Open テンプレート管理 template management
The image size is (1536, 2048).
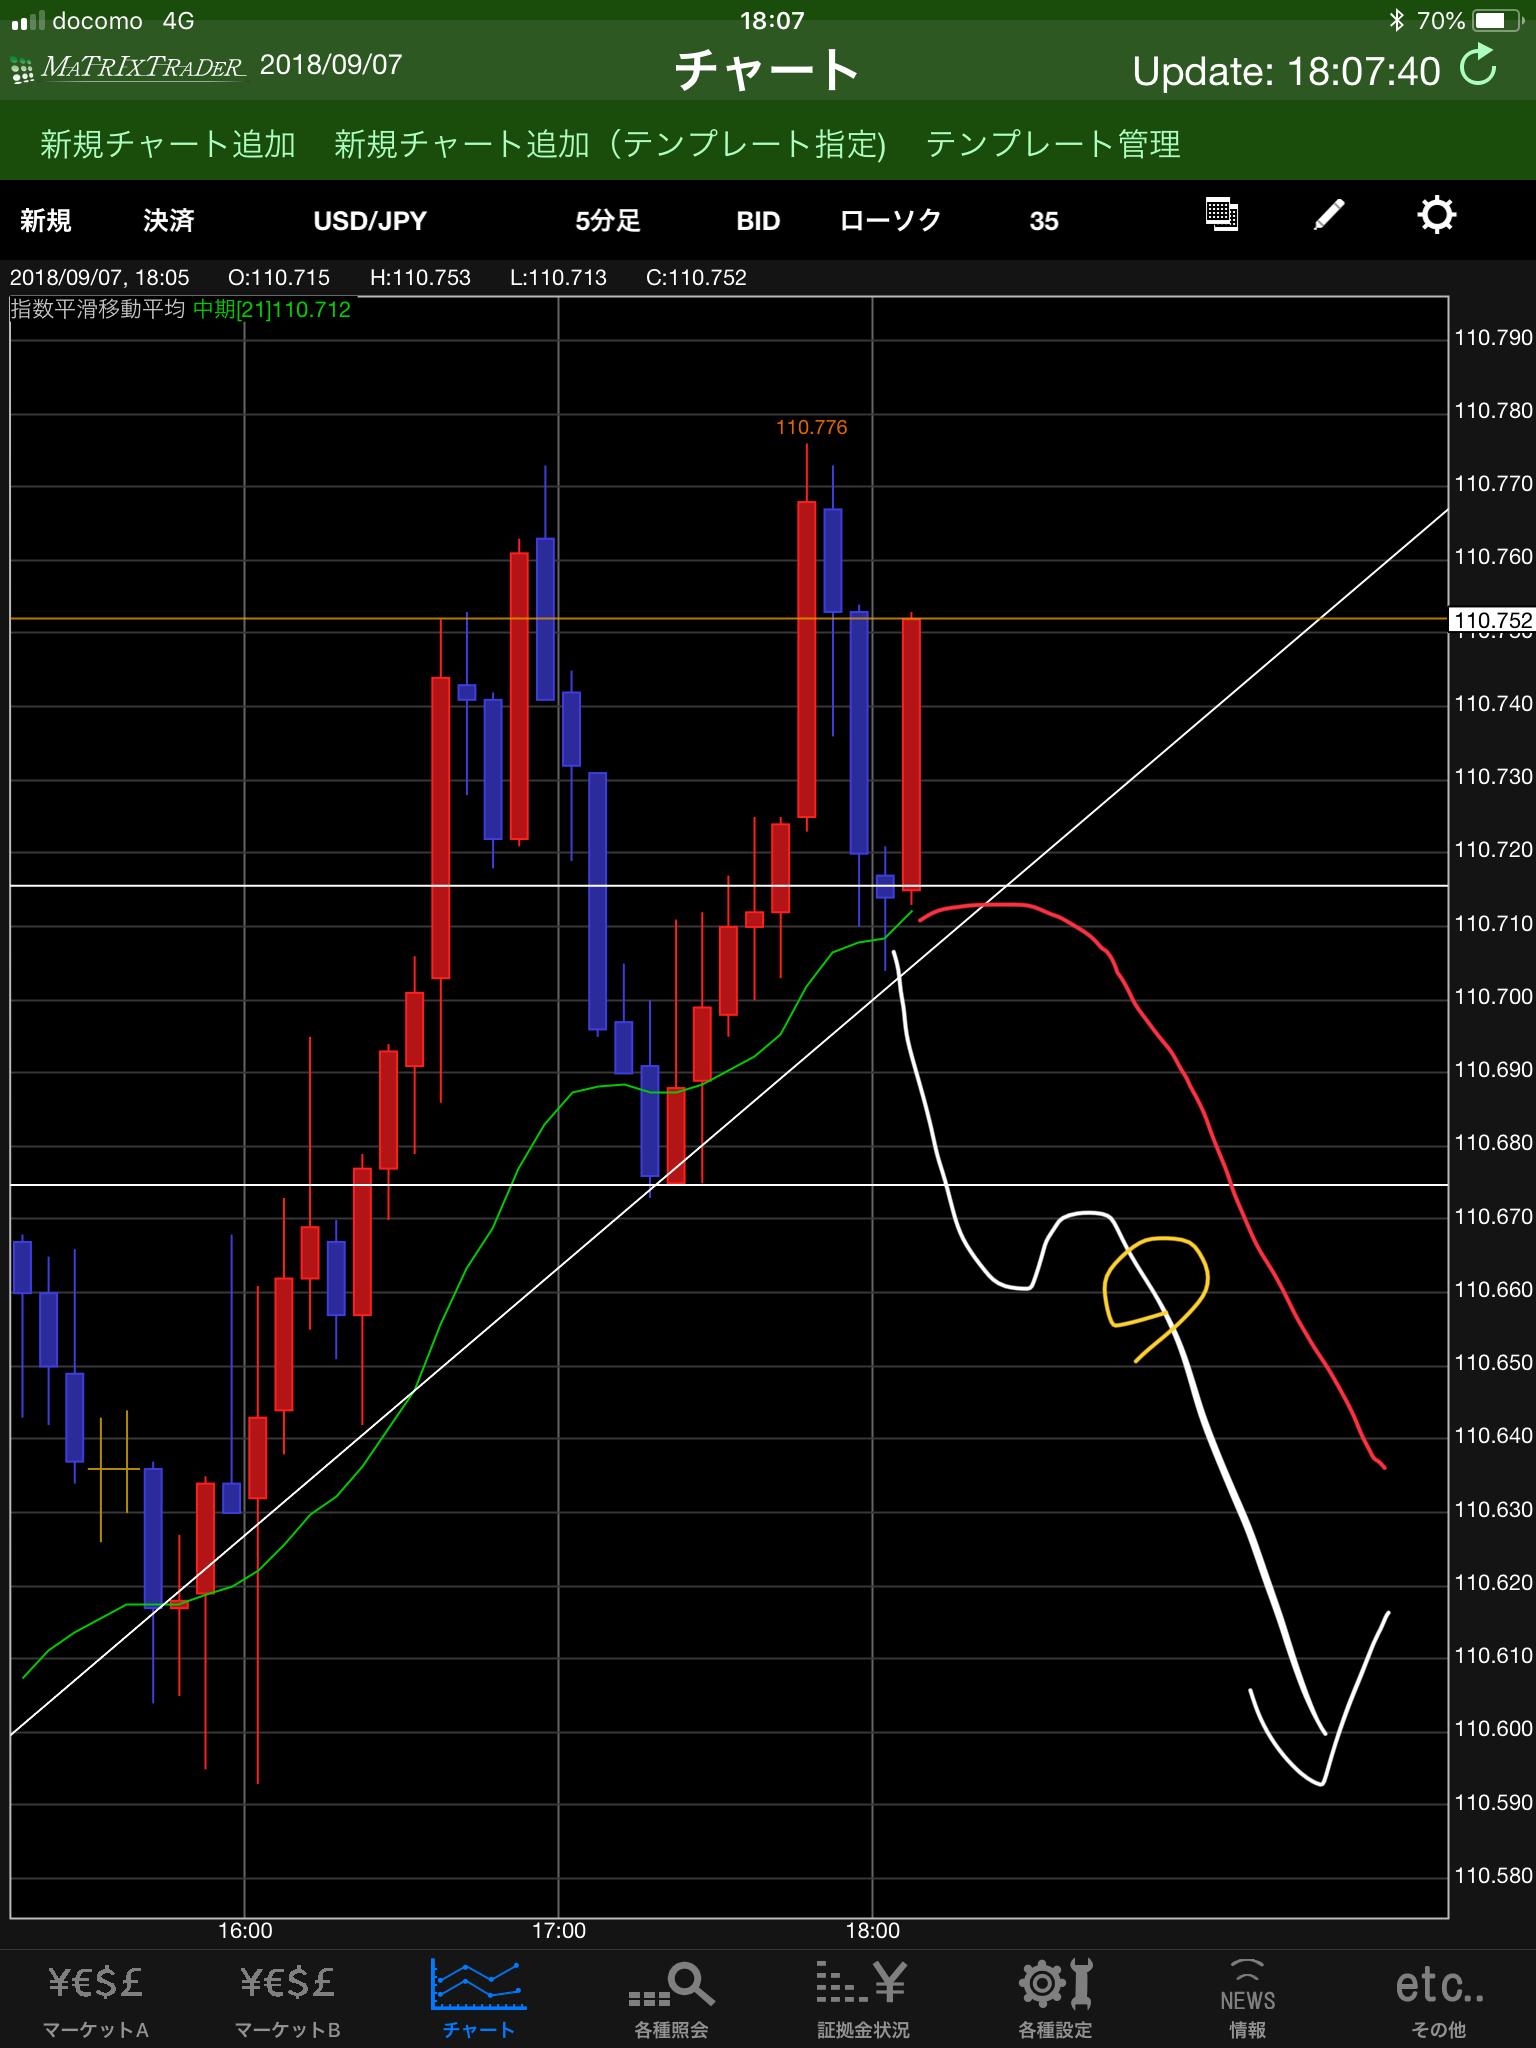tap(1053, 144)
